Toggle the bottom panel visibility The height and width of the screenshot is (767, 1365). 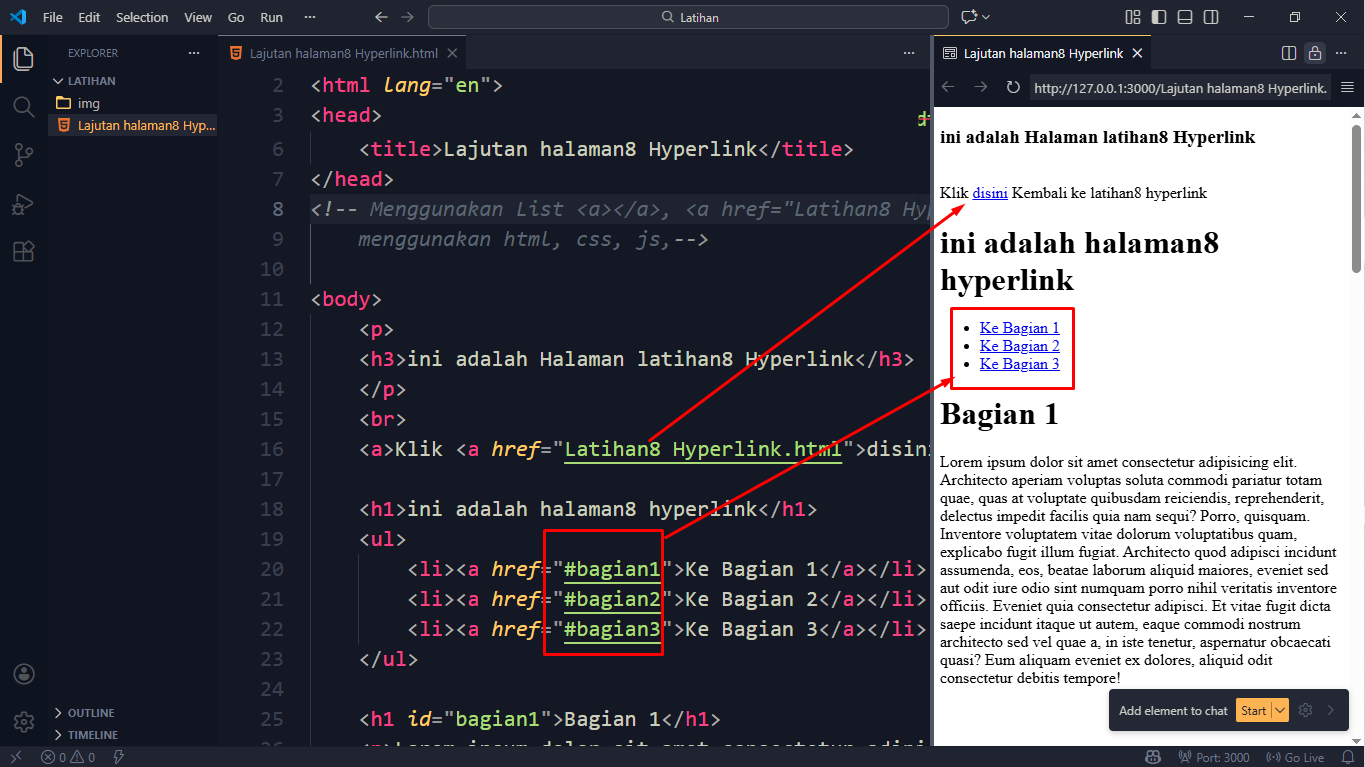pos(1184,17)
